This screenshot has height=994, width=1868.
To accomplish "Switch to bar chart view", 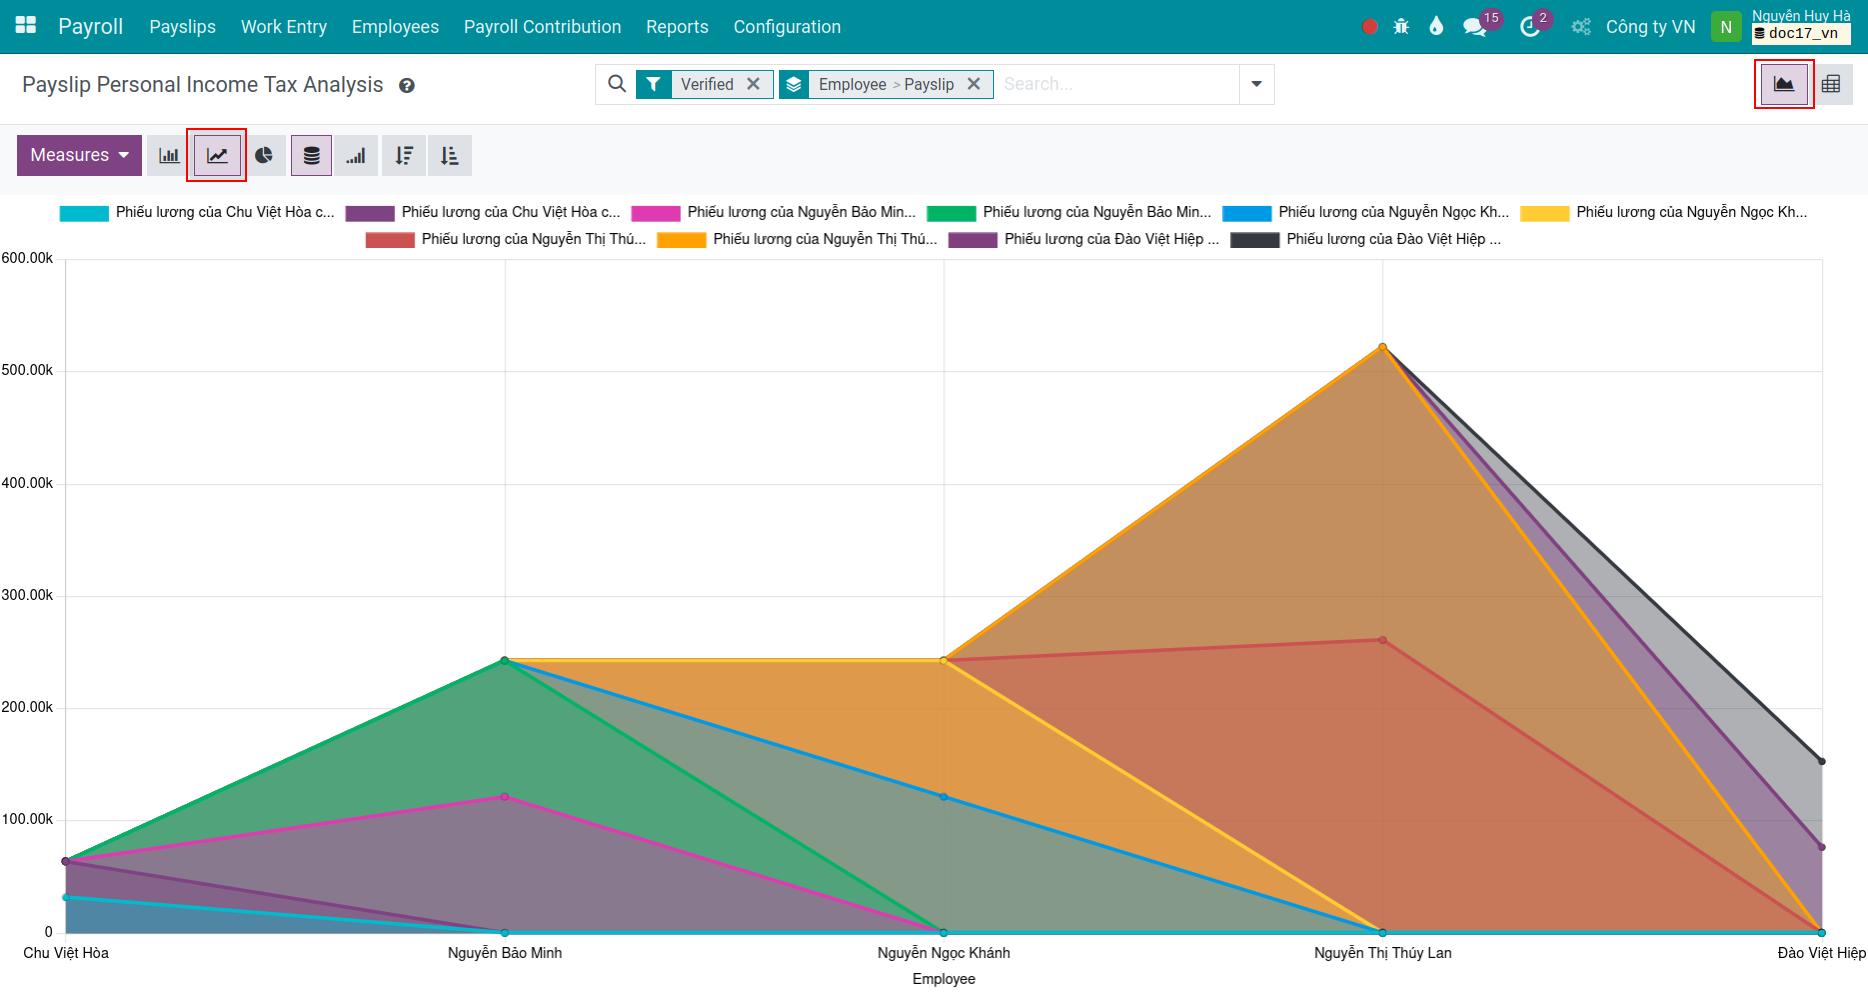I will click(x=166, y=155).
